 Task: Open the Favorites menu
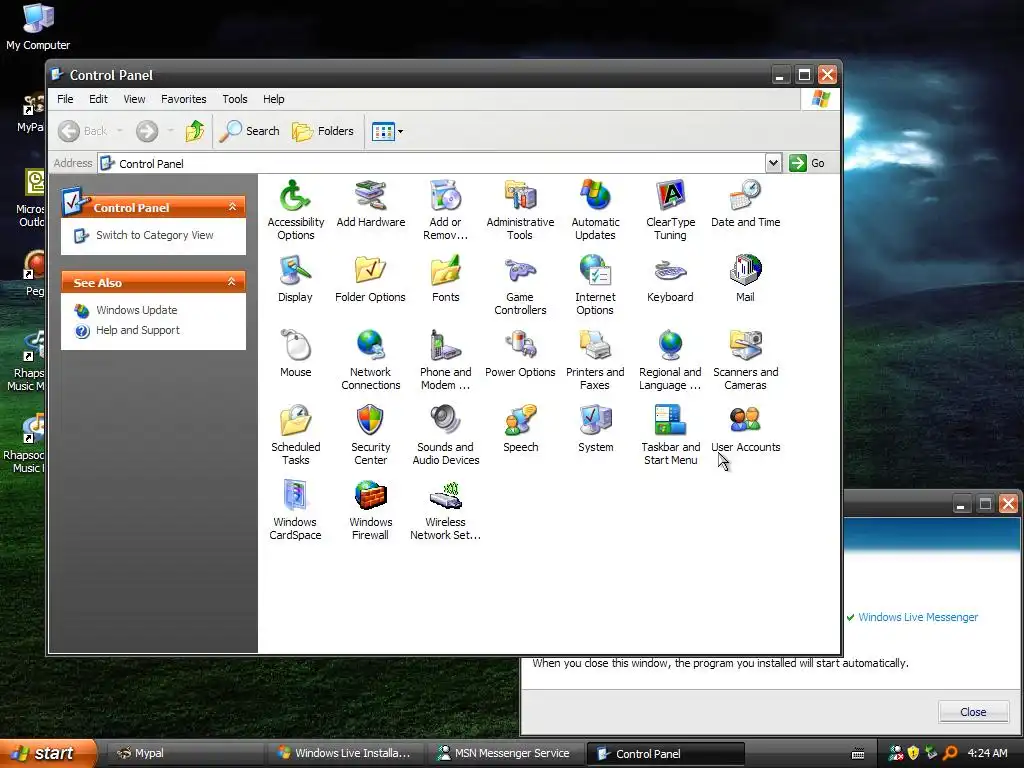pos(184,99)
